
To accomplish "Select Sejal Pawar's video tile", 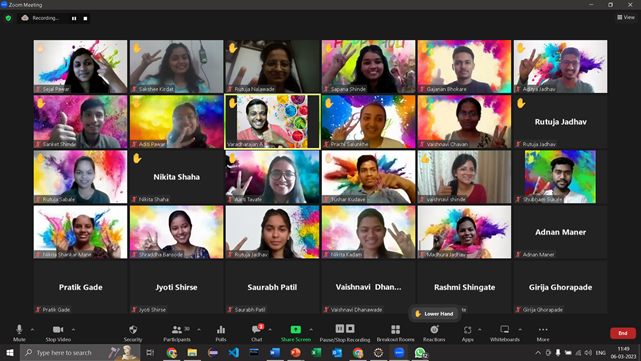I will point(81,66).
